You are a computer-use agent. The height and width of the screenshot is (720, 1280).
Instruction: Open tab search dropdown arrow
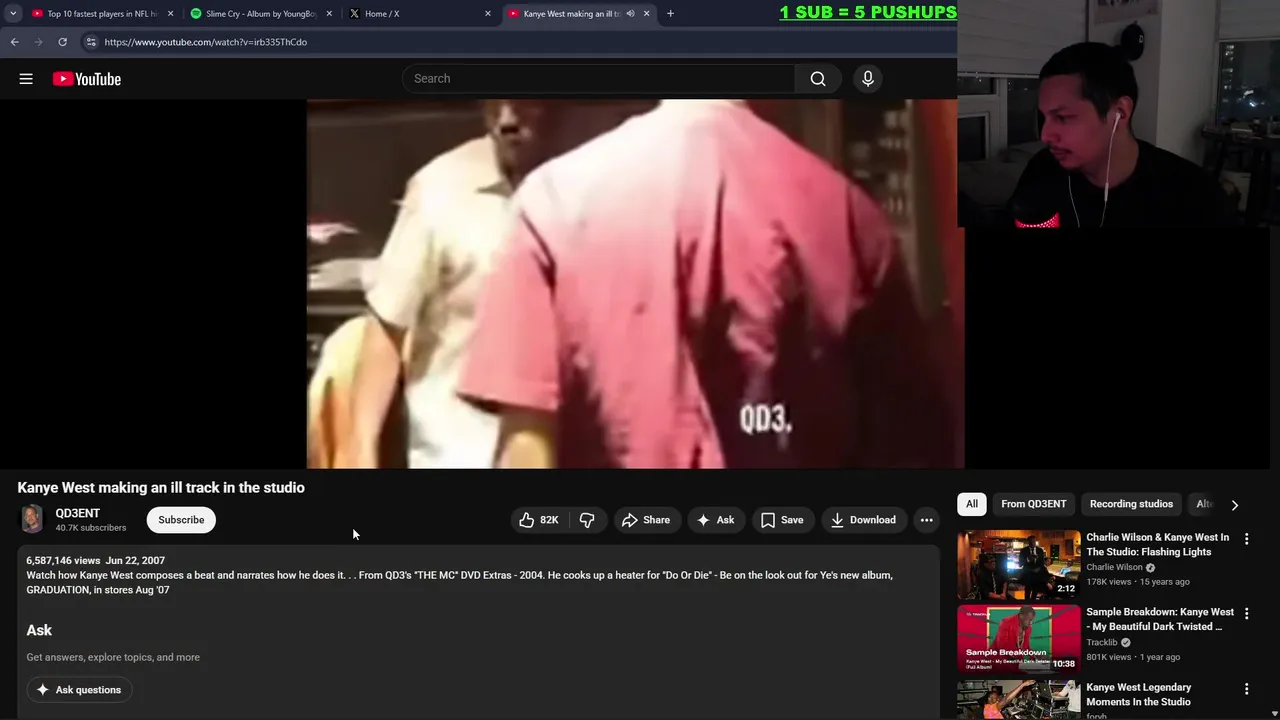[x=13, y=14]
